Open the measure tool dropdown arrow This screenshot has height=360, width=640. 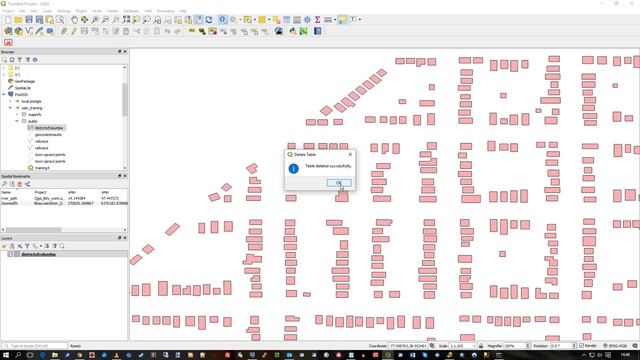(335, 20)
